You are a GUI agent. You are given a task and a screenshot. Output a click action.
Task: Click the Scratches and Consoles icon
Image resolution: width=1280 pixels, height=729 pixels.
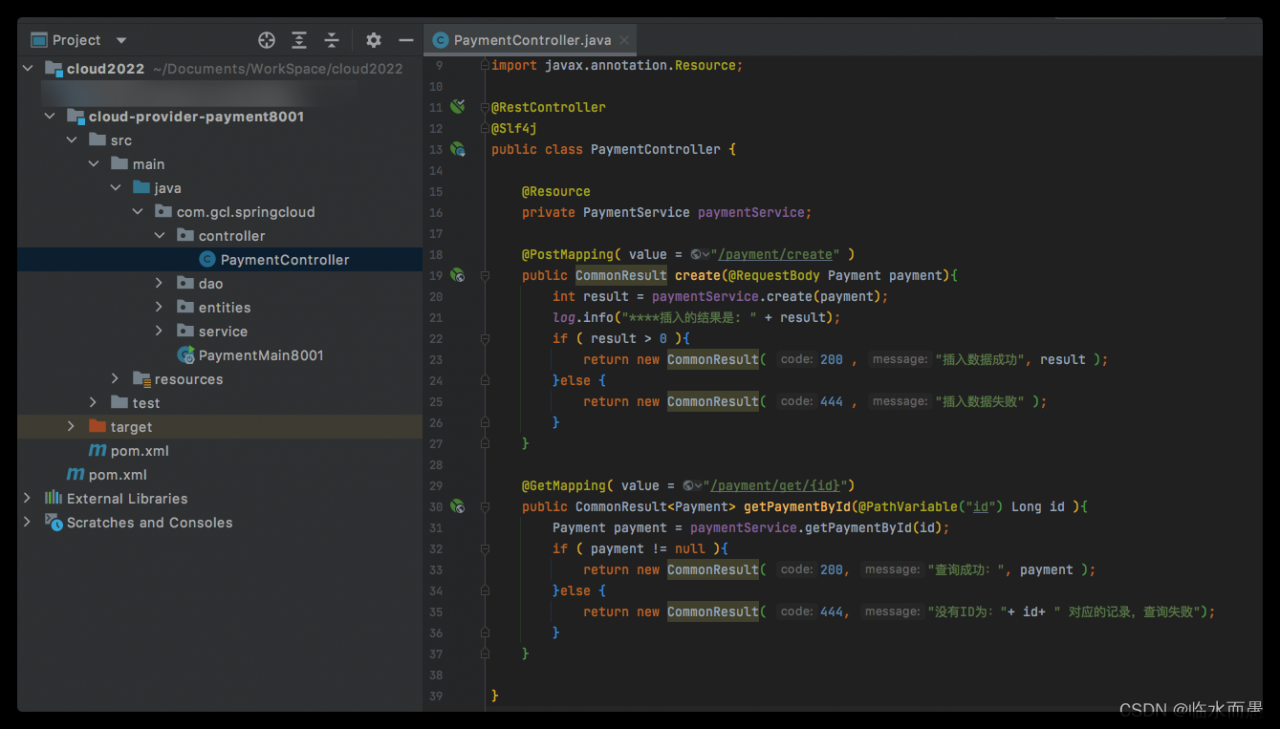pos(53,522)
